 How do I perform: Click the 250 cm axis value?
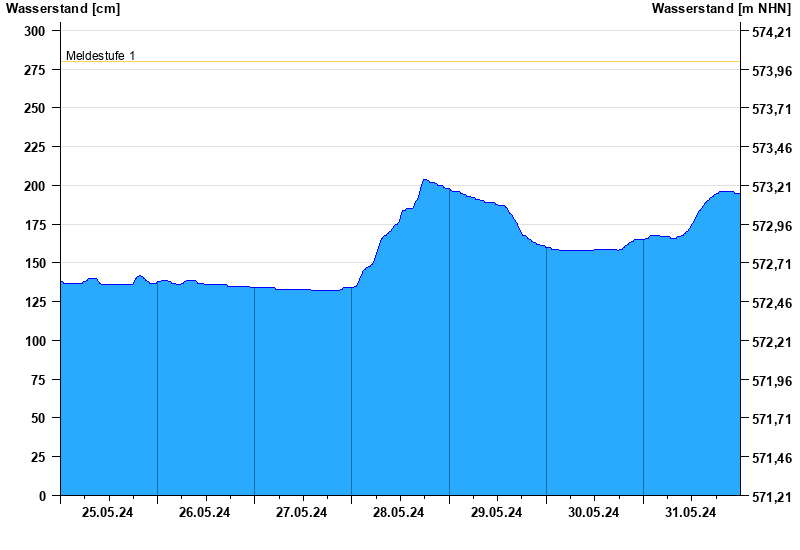tap(35, 108)
